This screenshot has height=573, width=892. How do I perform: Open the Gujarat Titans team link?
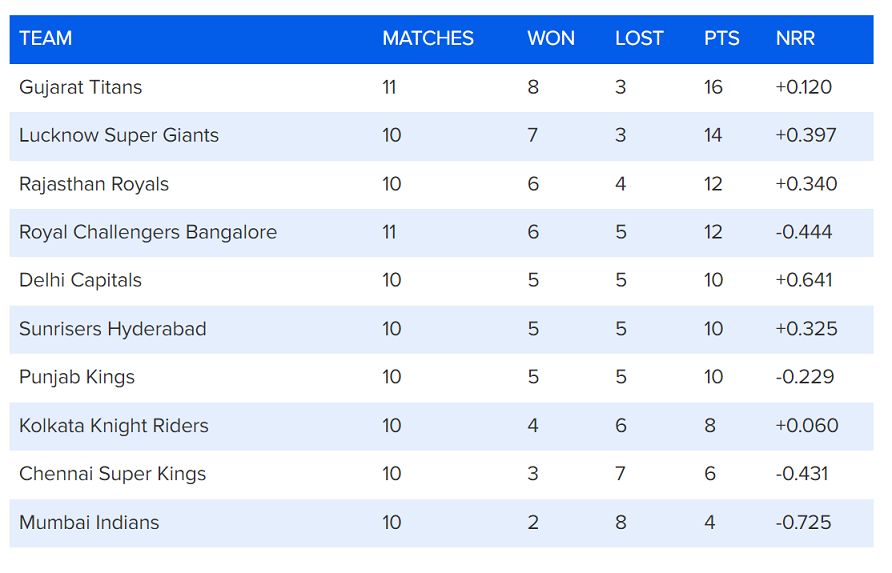(x=80, y=87)
